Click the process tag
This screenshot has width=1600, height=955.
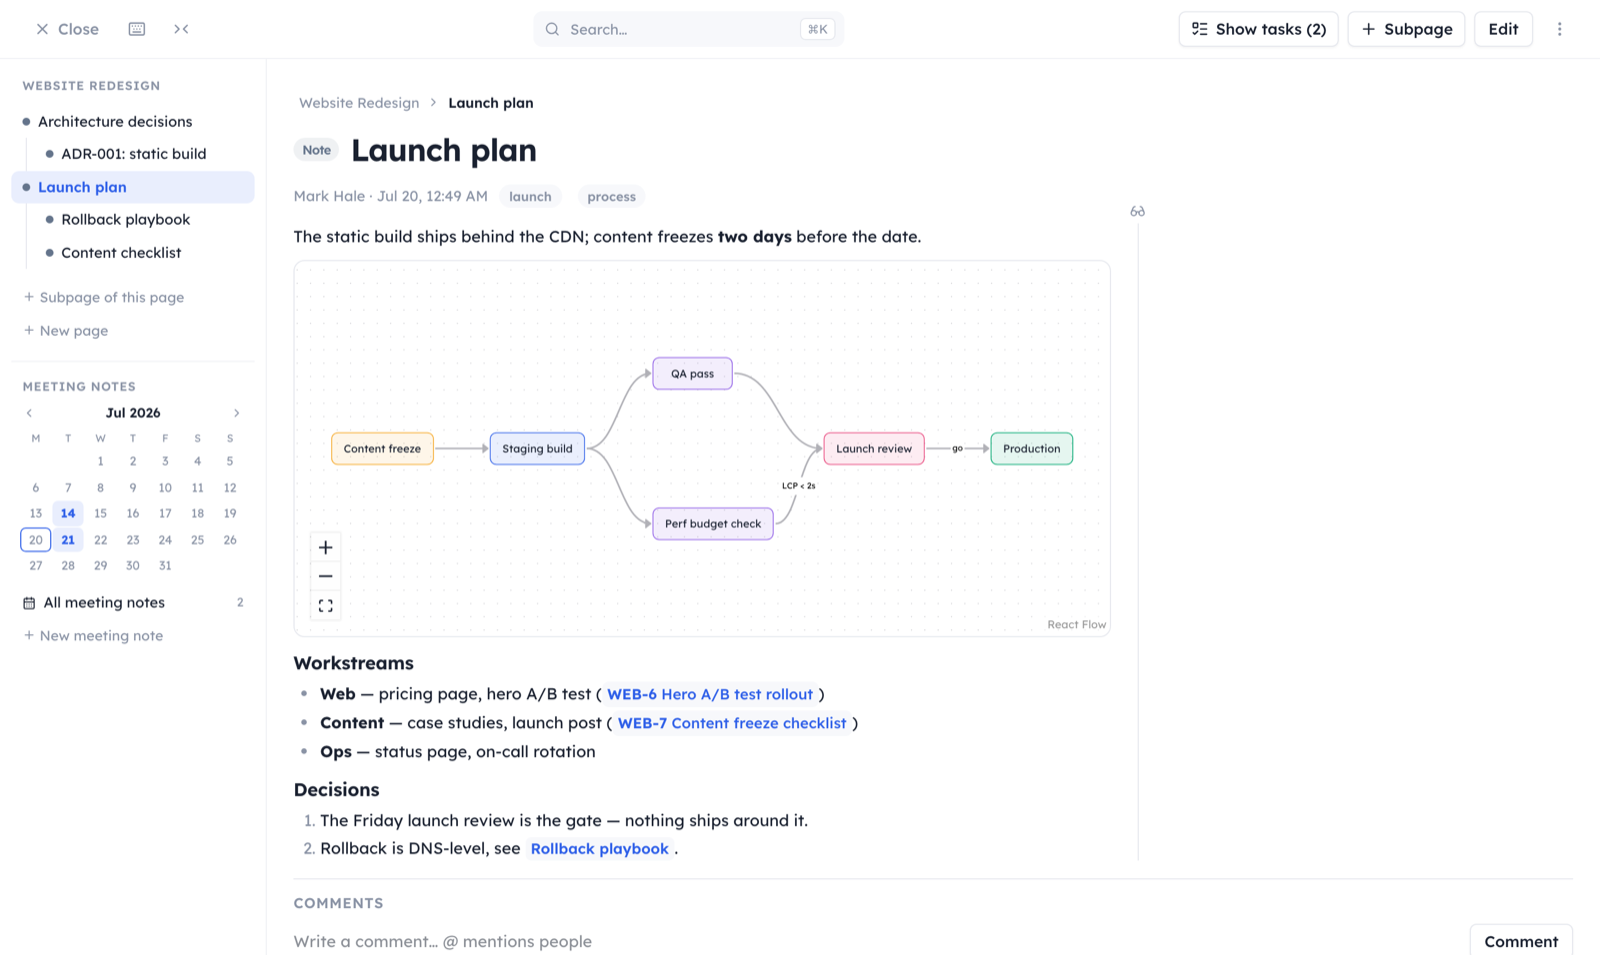tap(611, 196)
